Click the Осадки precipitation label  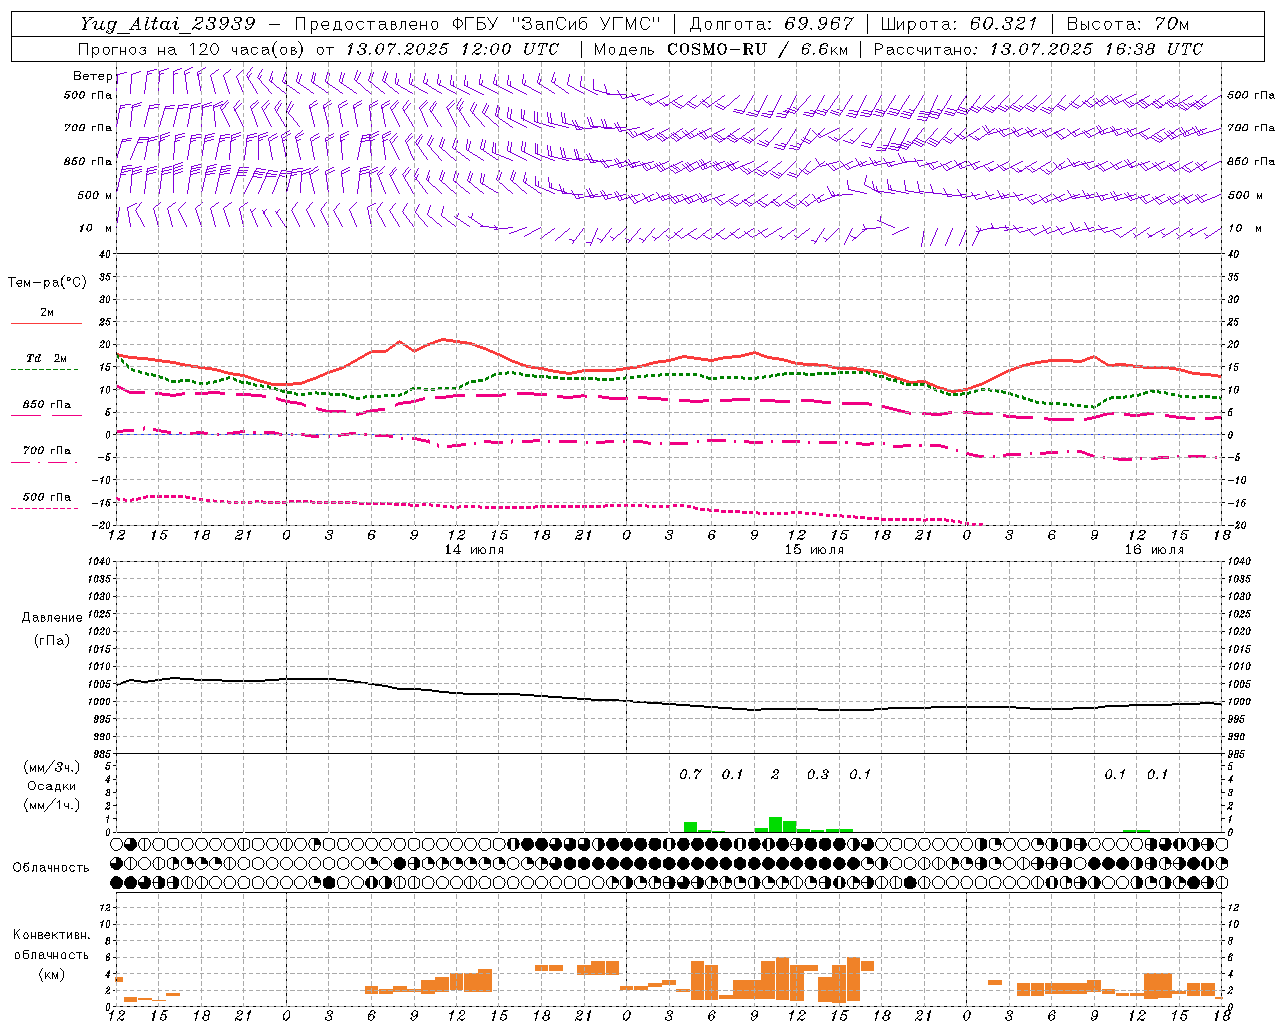click(52, 786)
